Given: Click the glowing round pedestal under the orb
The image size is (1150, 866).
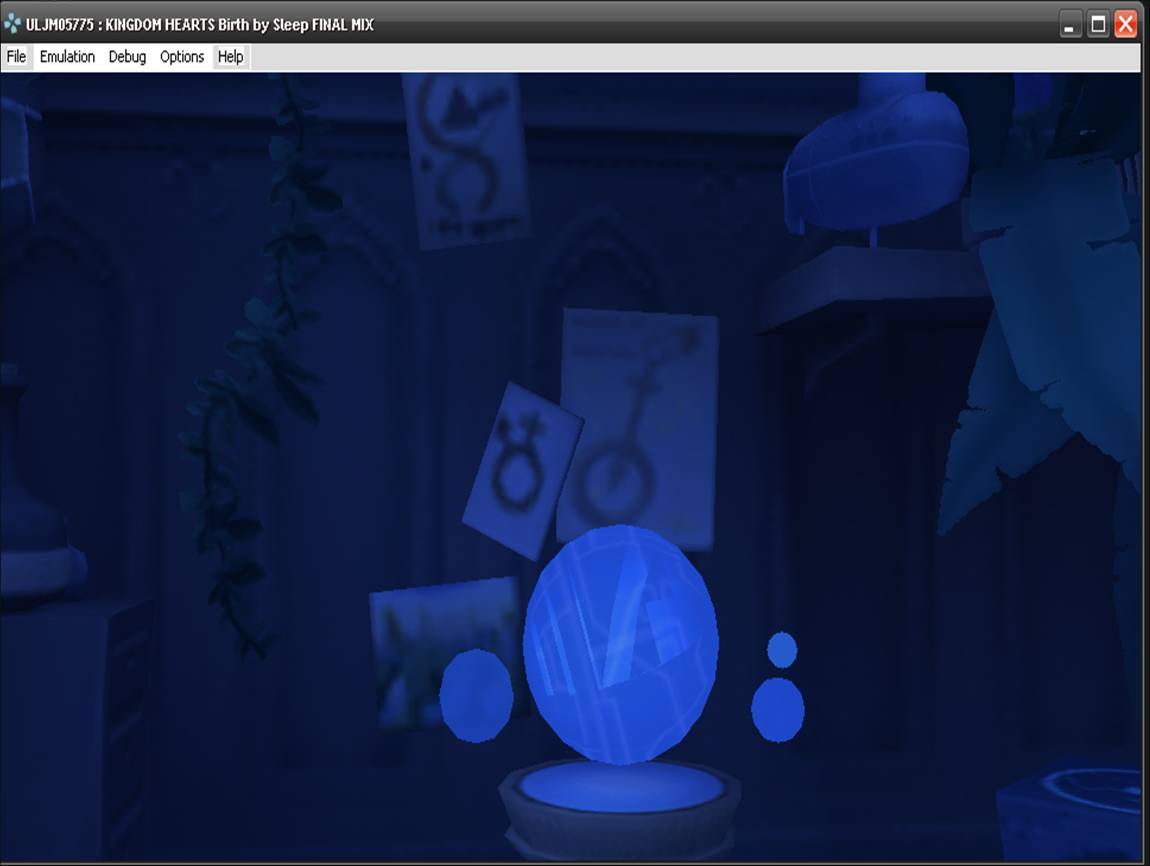Looking at the screenshot, I should (621, 788).
